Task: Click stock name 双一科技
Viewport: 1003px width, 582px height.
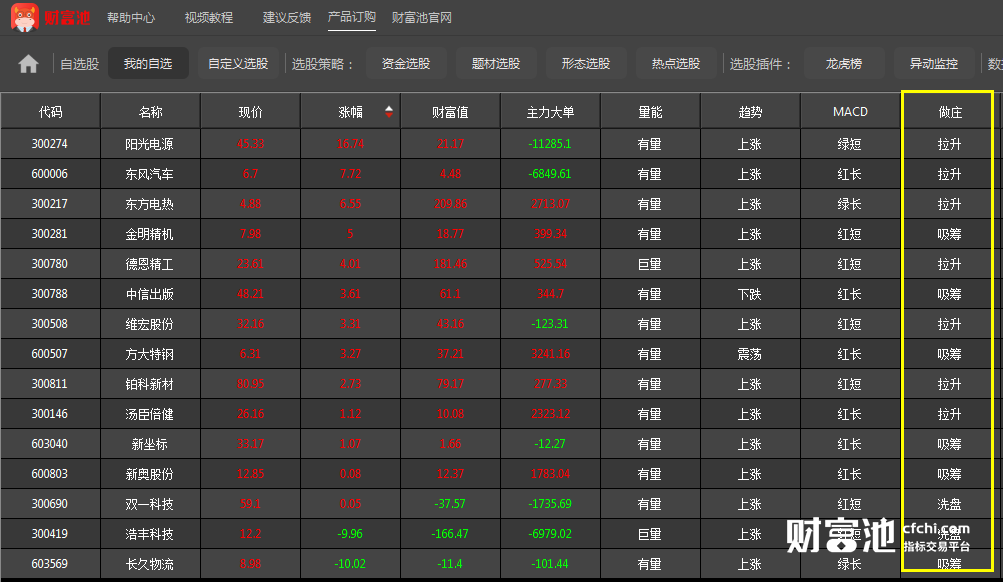Action: (149, 504)
